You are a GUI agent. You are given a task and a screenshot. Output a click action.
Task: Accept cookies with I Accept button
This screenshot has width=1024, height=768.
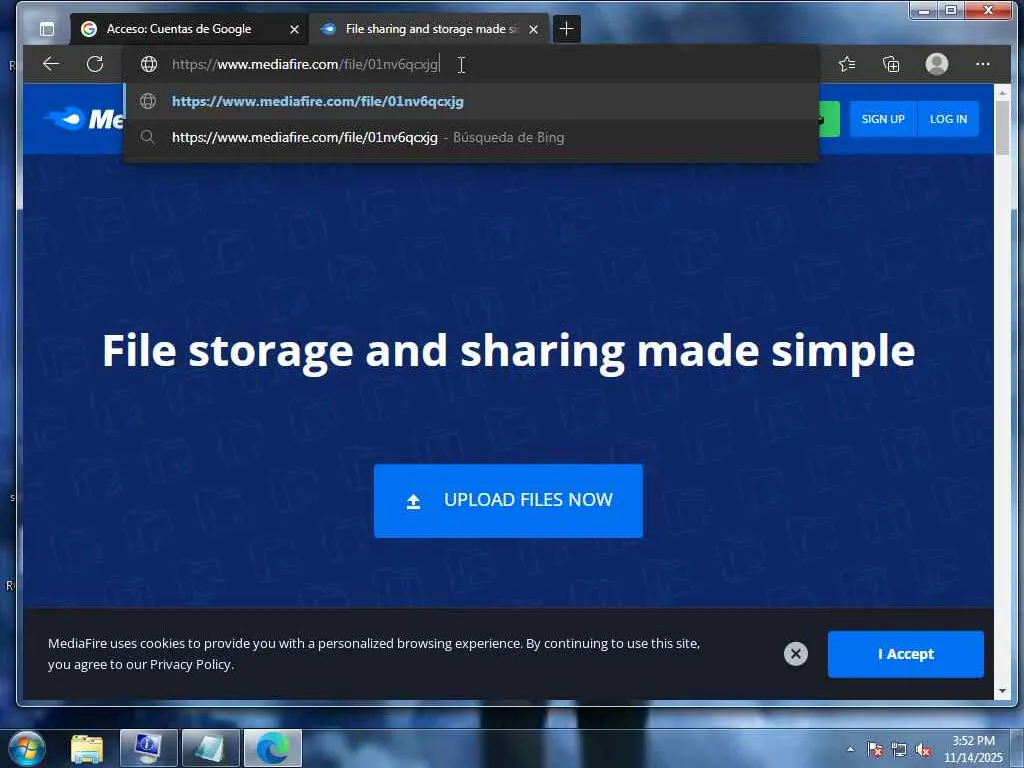coord(906,654)
